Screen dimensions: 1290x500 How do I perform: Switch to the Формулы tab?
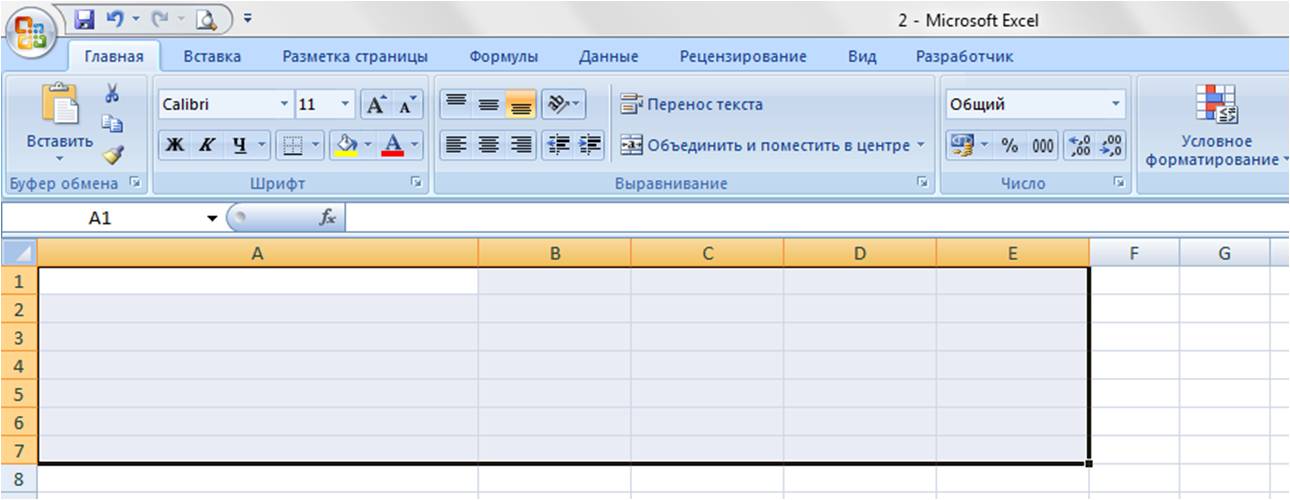503,57
